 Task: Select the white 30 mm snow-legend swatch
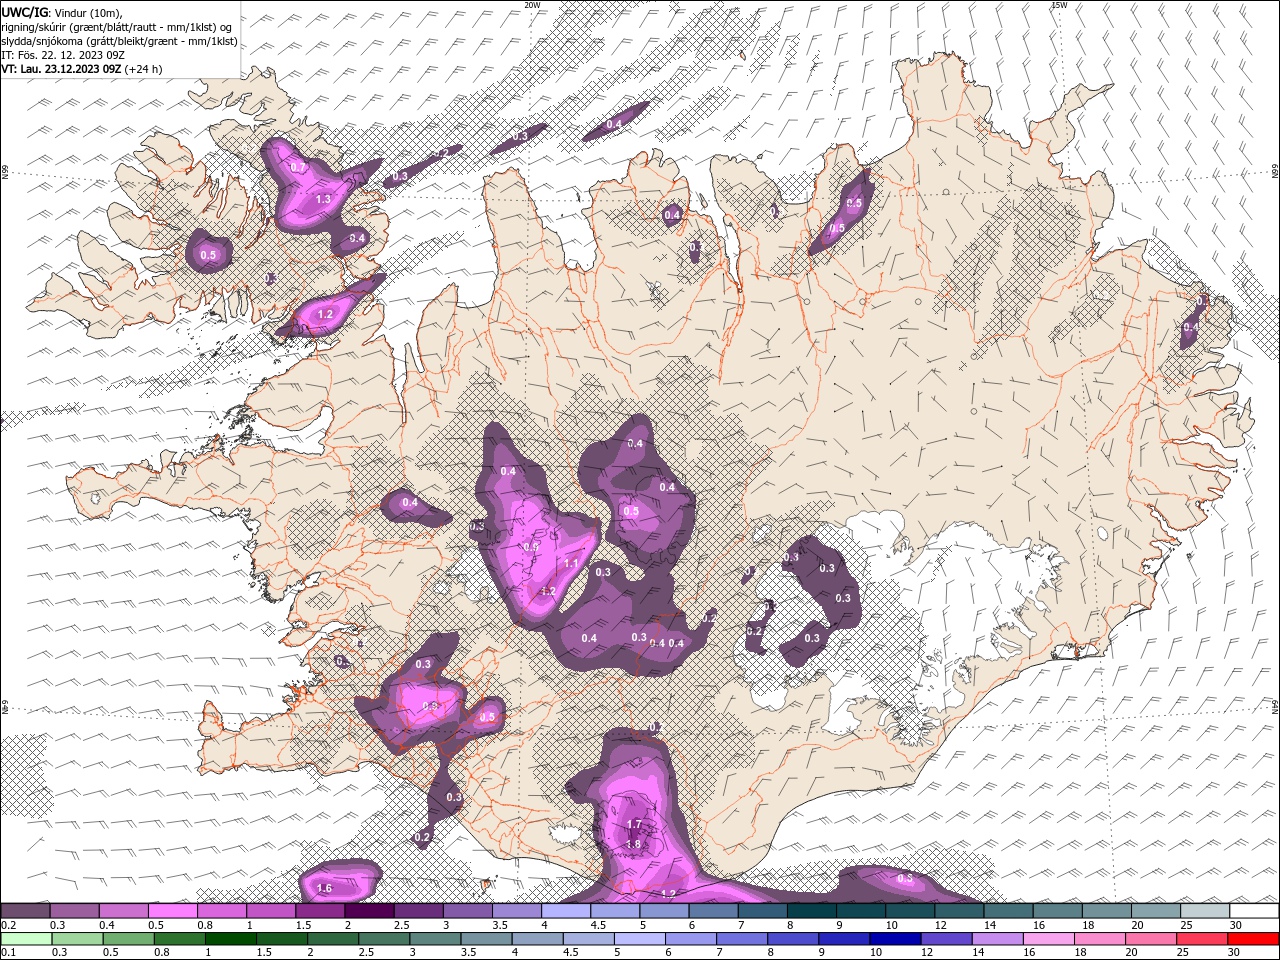click(x=1255, y=911)
